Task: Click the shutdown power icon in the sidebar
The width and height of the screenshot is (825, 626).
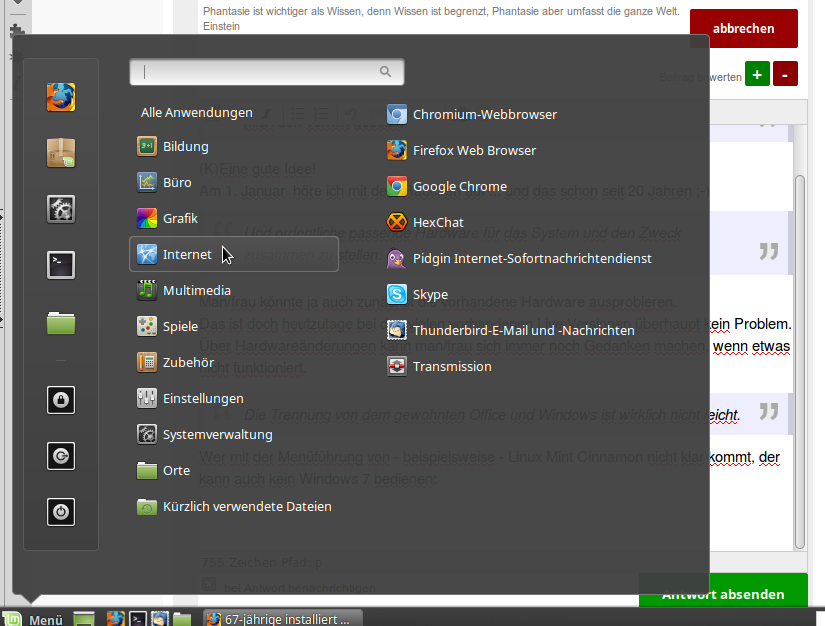Action: pos(61,511)
